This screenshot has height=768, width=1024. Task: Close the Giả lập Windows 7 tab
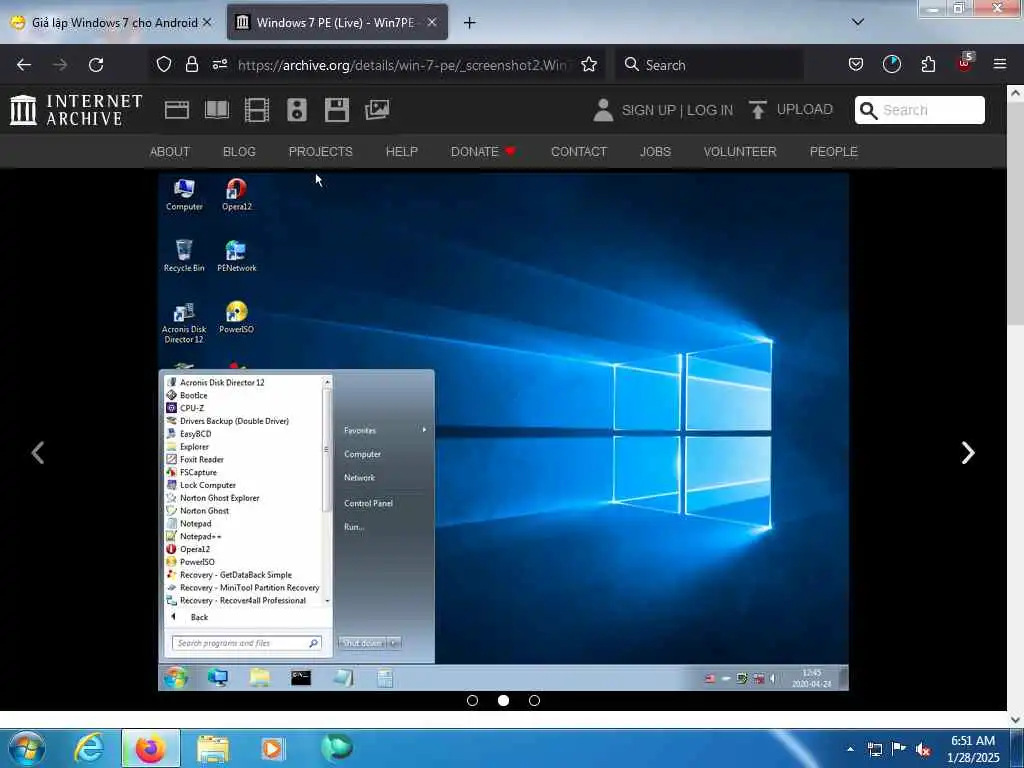pos(207,22)
